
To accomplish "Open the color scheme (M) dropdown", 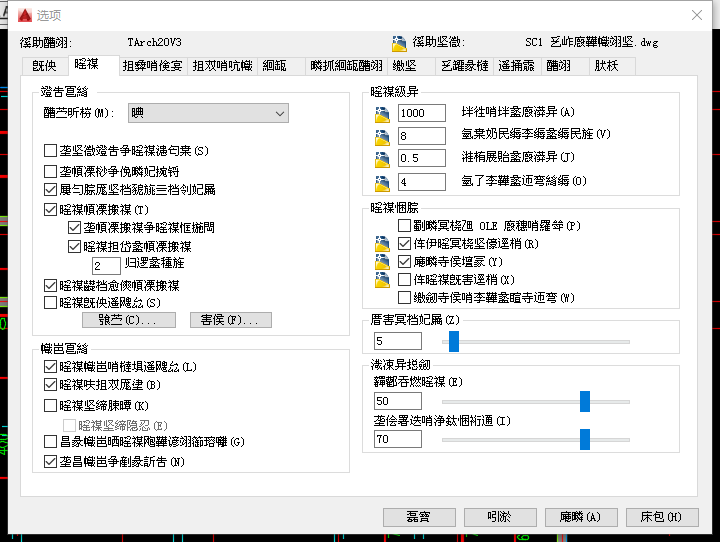I will tap(208, 113).
